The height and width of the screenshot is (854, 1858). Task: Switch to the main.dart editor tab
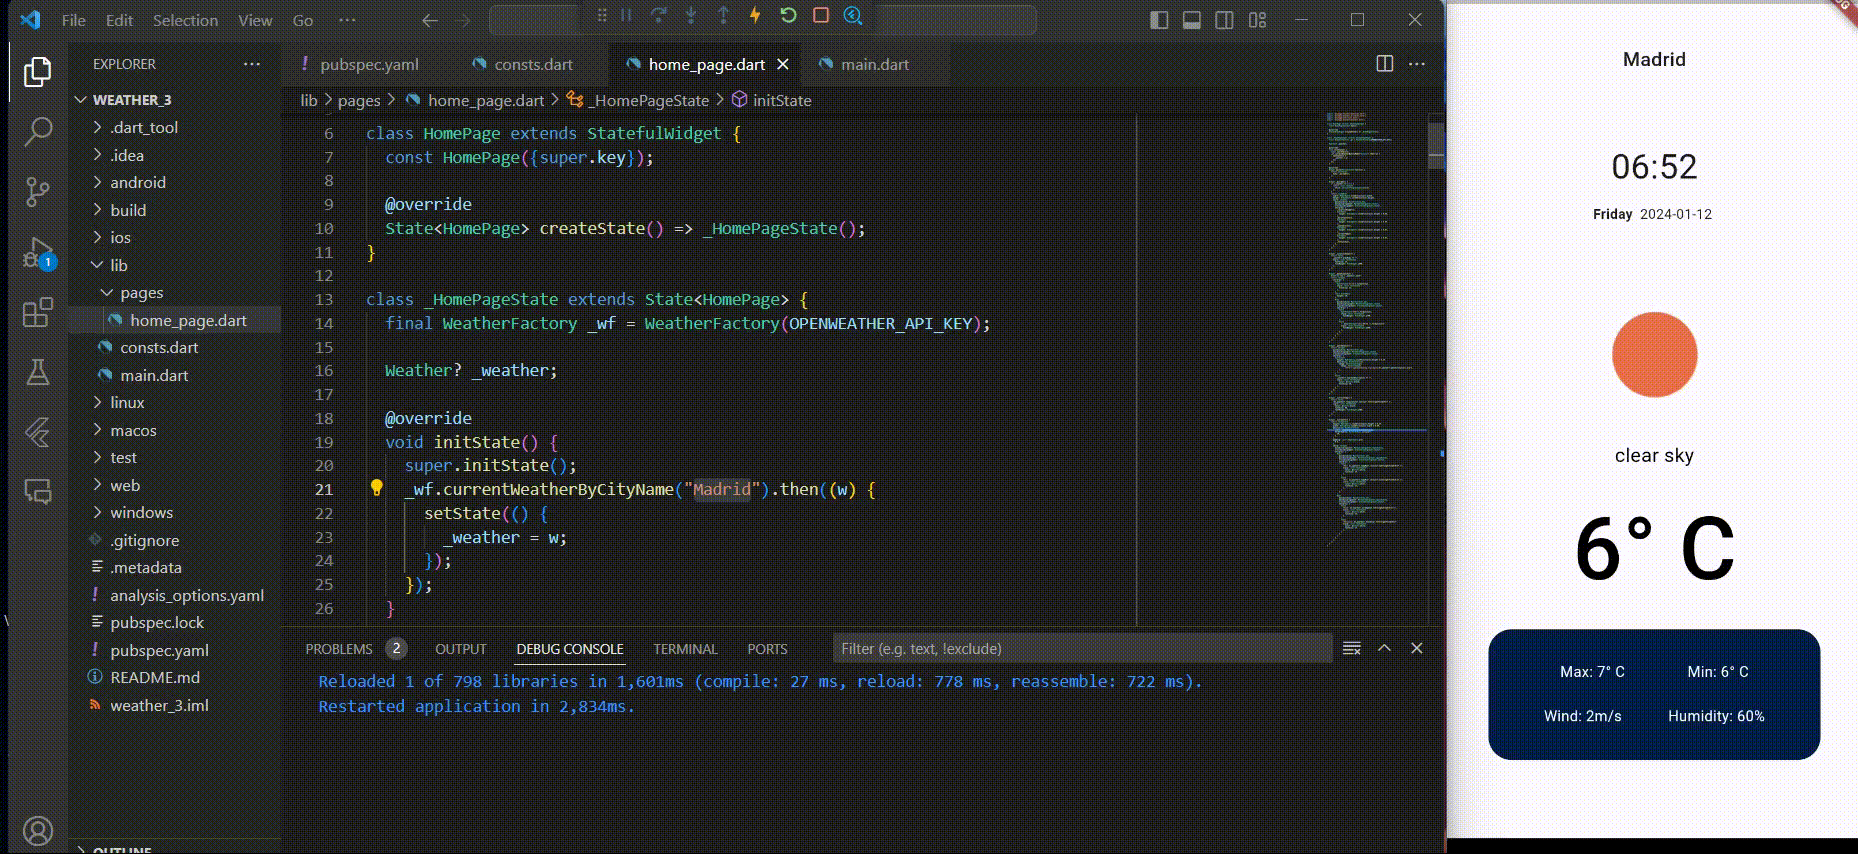click(x=874, y=64)
